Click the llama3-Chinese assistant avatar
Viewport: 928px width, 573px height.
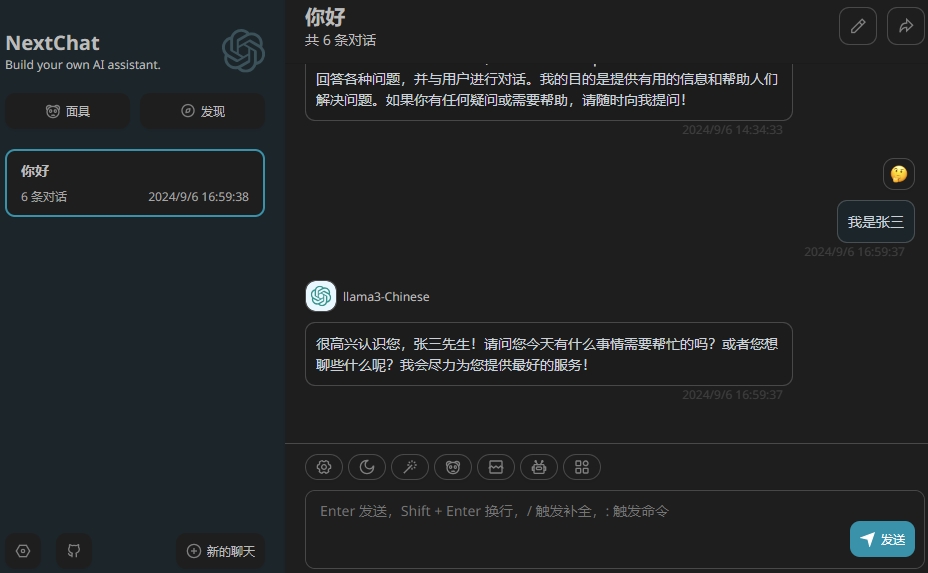point(321,296)
